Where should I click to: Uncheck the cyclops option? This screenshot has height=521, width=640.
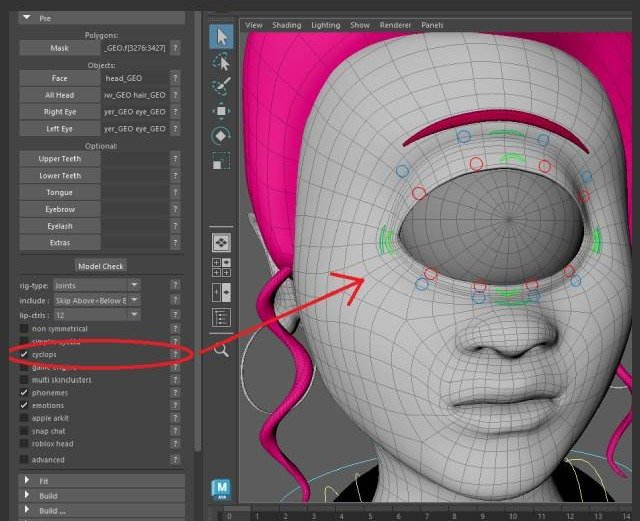click(x=24, y=354)
